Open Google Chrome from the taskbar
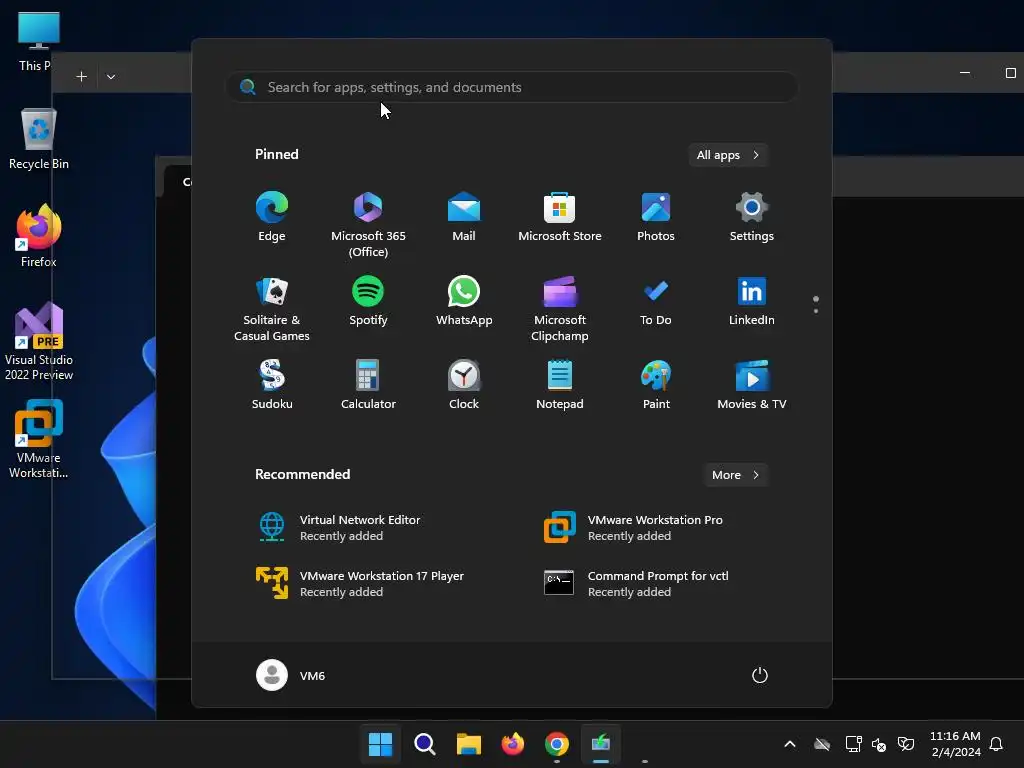 point(557,744)
